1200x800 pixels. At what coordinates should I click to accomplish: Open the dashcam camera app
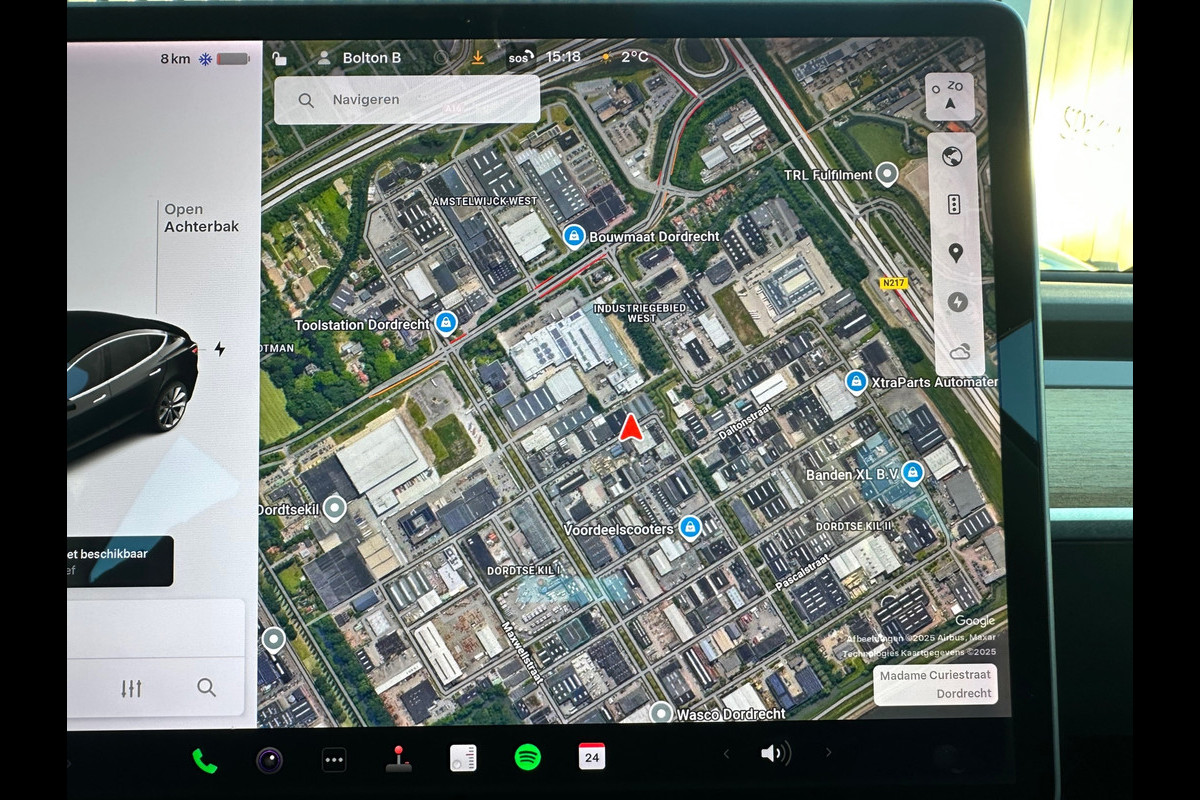269,761
